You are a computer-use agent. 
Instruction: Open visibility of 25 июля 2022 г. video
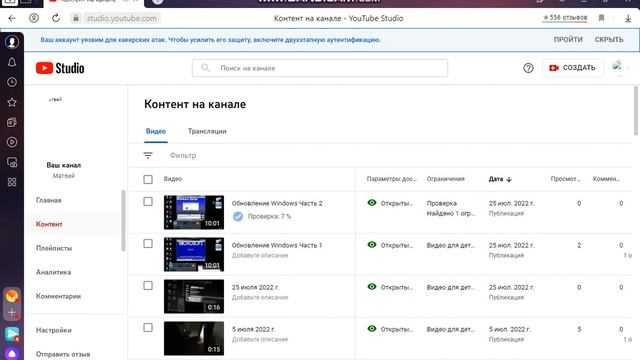(x=390, y=287)
